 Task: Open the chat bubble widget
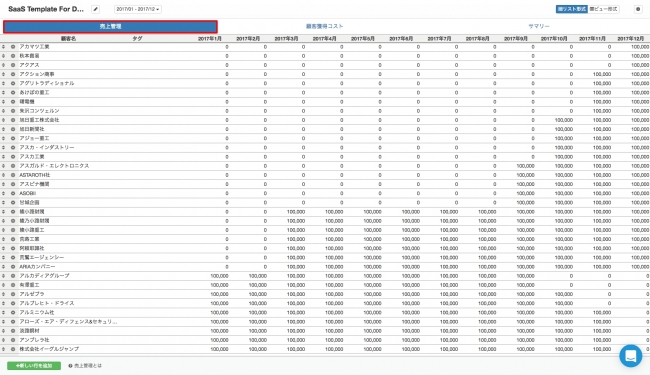[631, 356]
